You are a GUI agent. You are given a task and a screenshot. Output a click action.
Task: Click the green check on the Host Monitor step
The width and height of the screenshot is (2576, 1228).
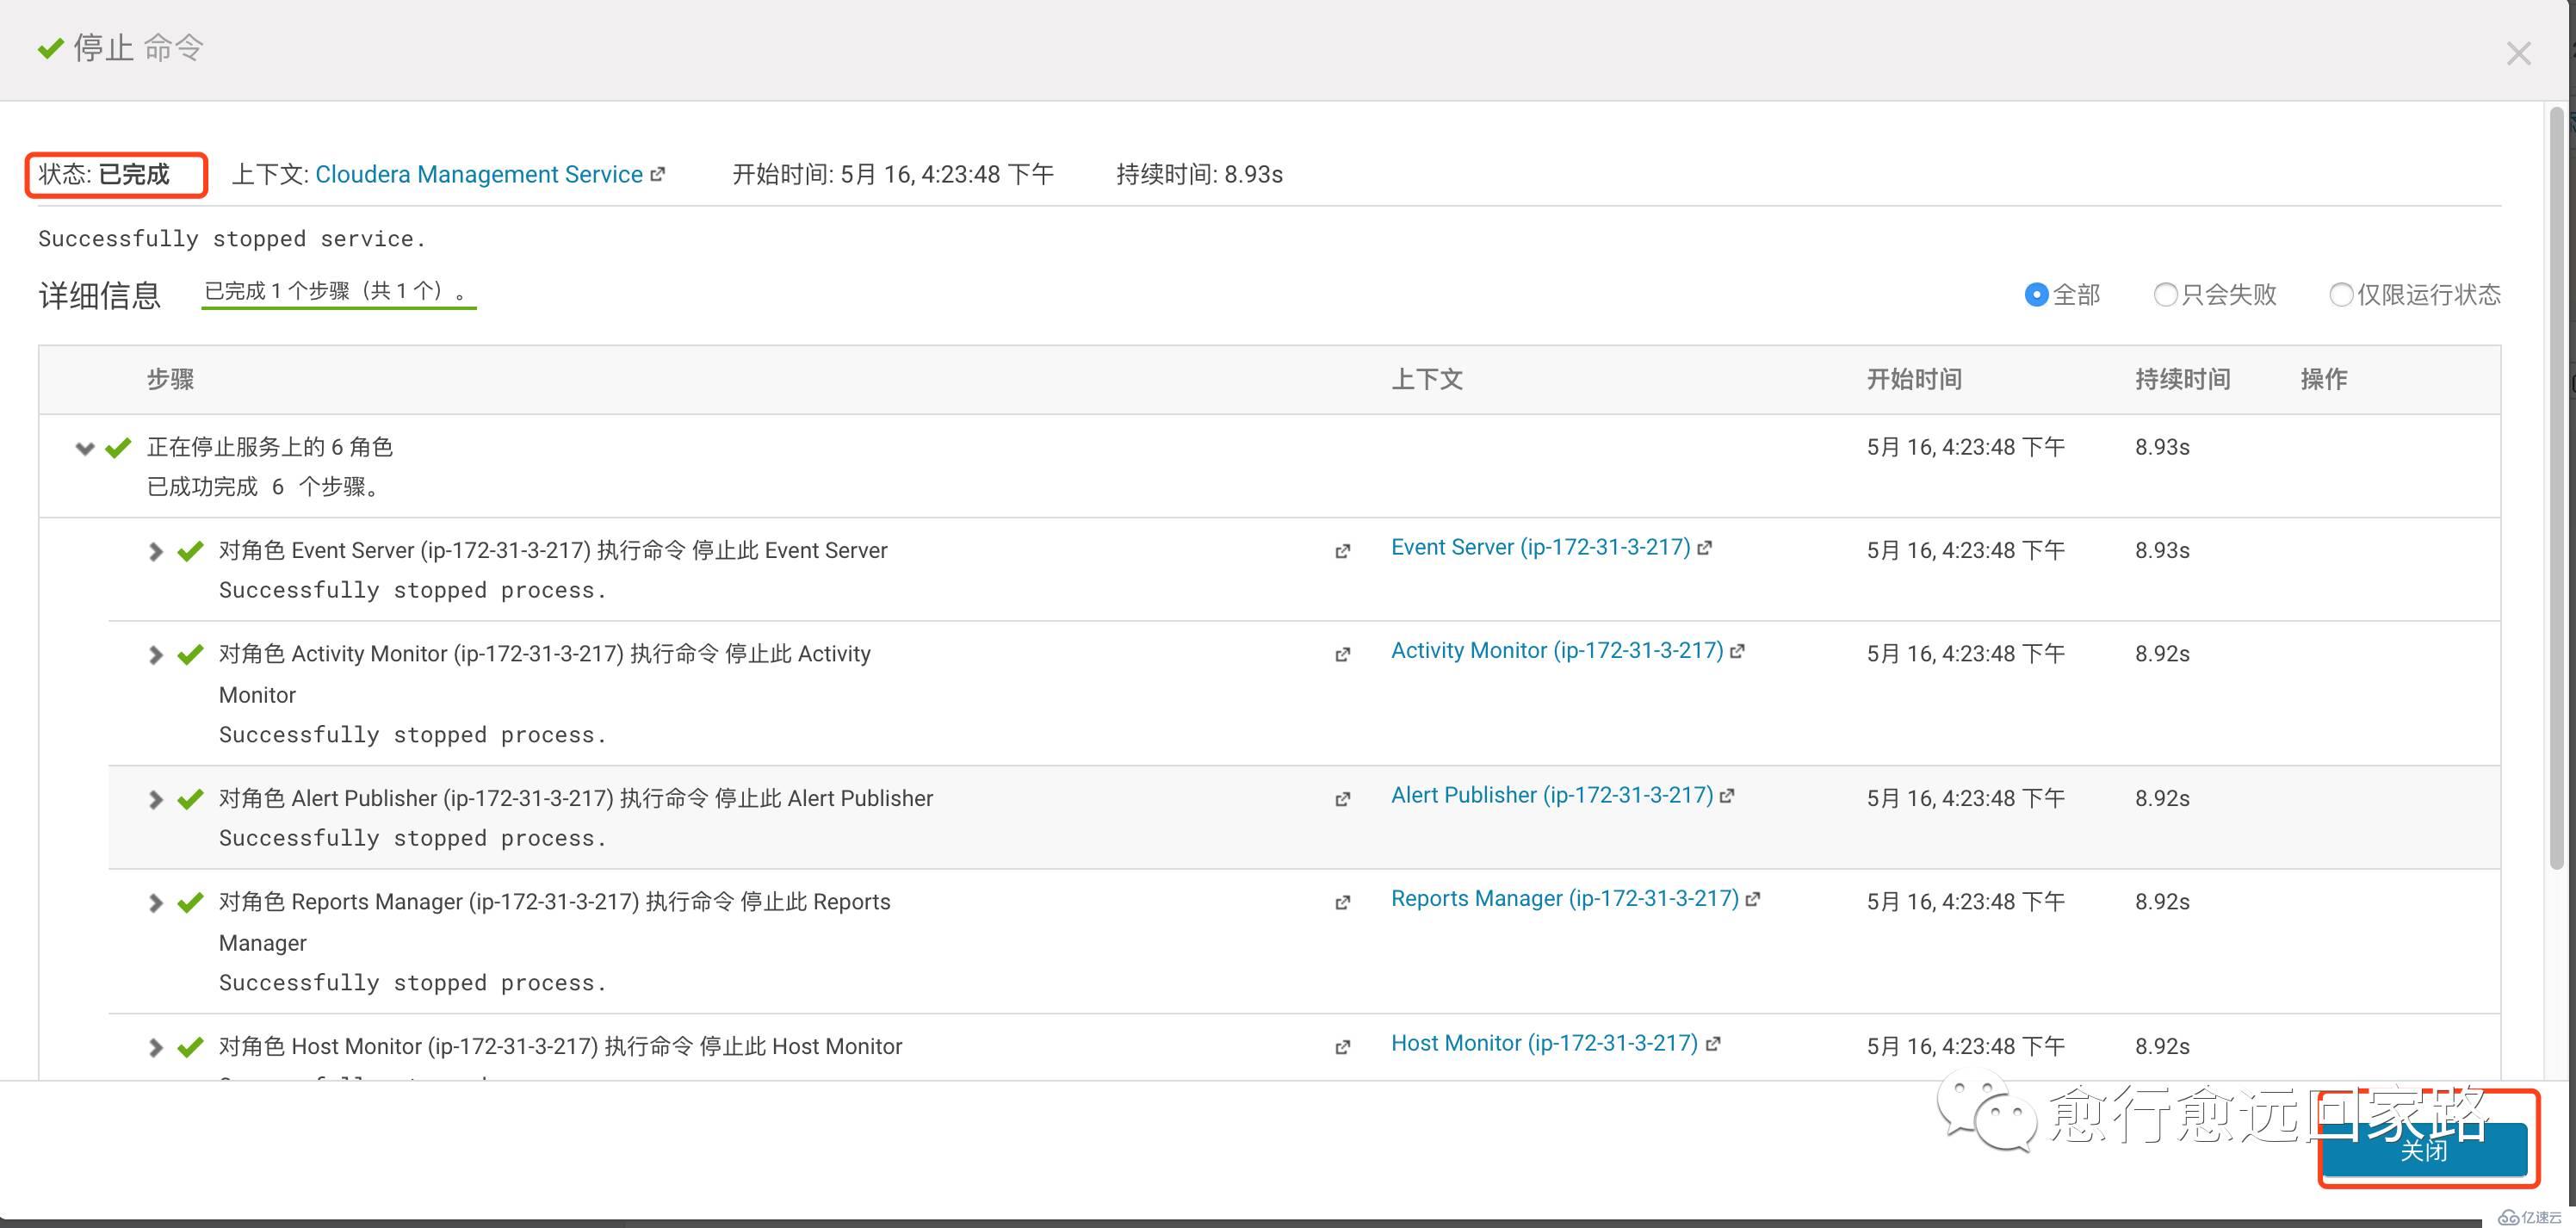point(190,1047)
